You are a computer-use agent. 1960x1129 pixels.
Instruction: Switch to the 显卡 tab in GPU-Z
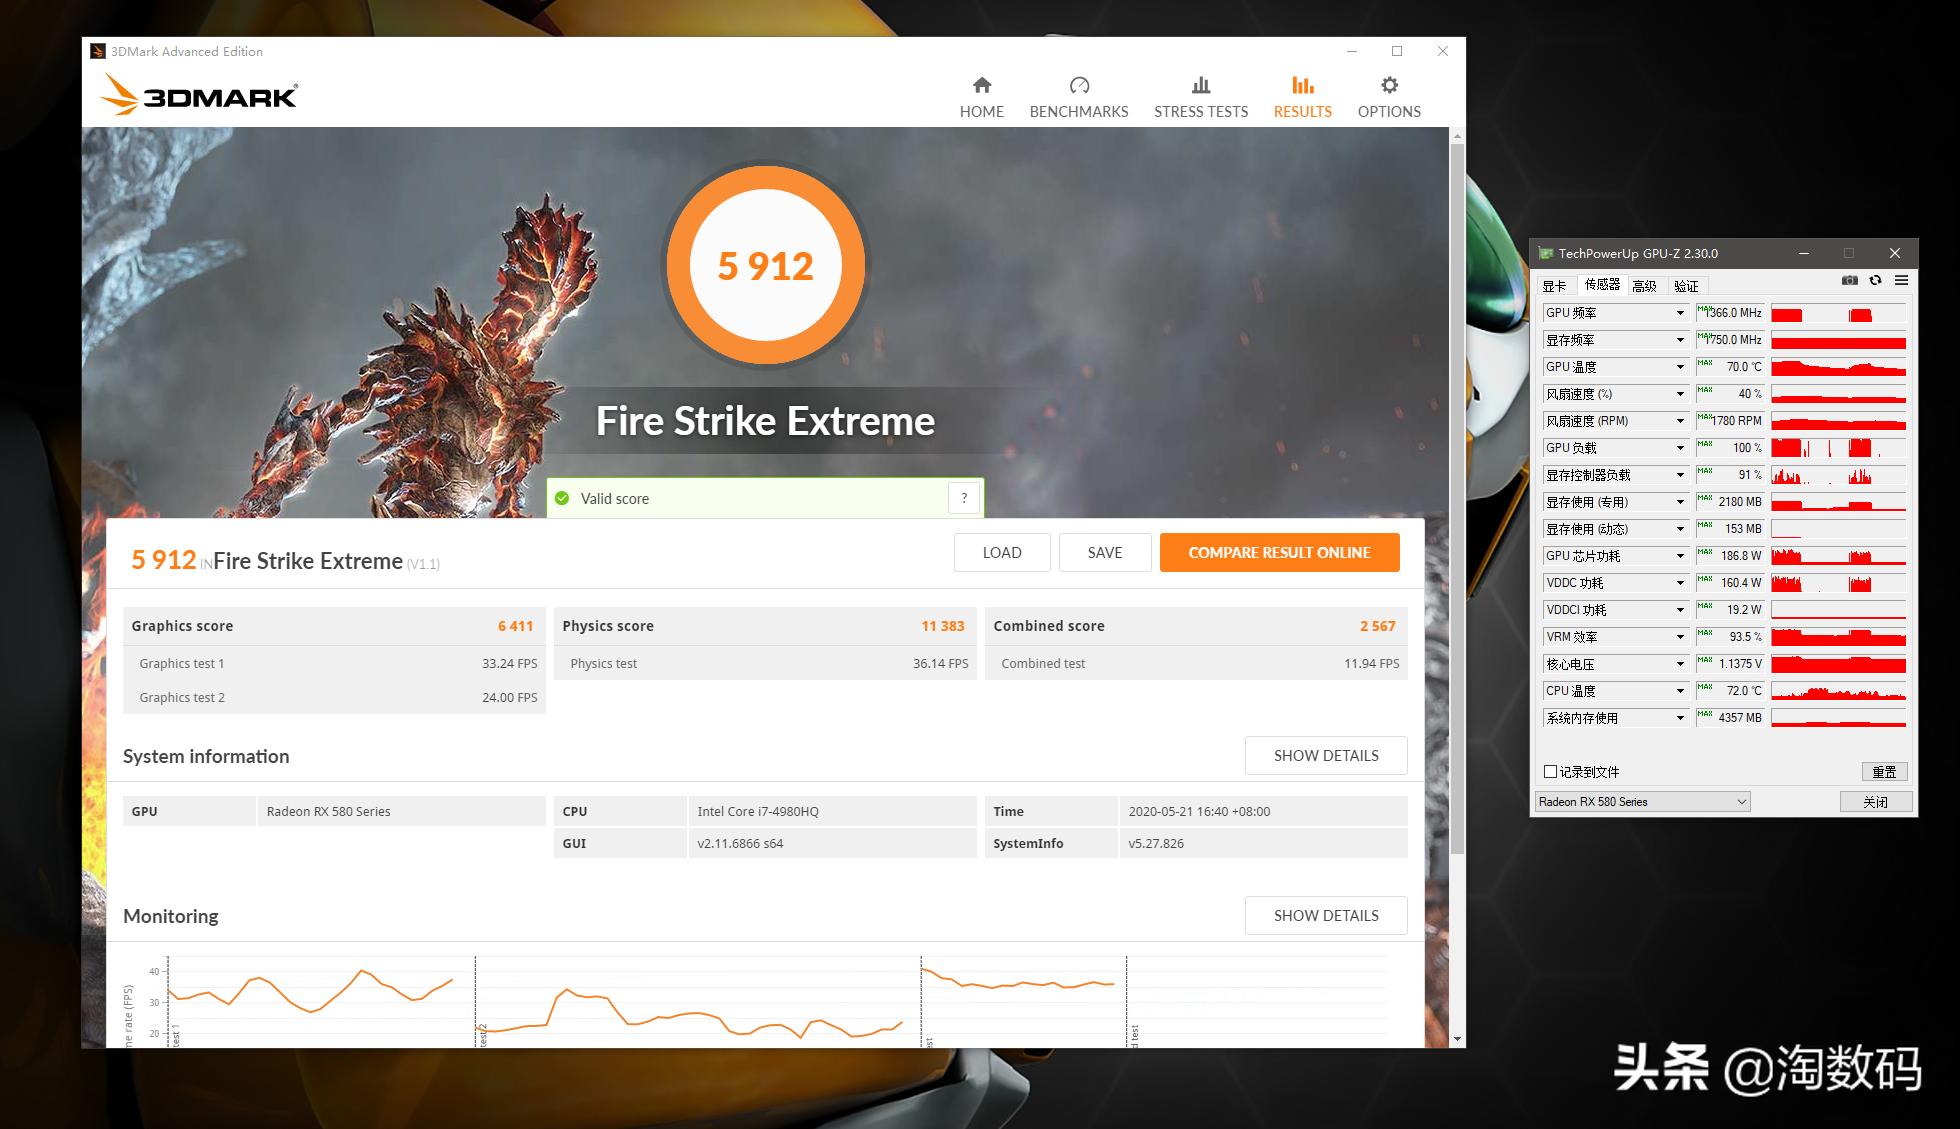point(1554,286)
